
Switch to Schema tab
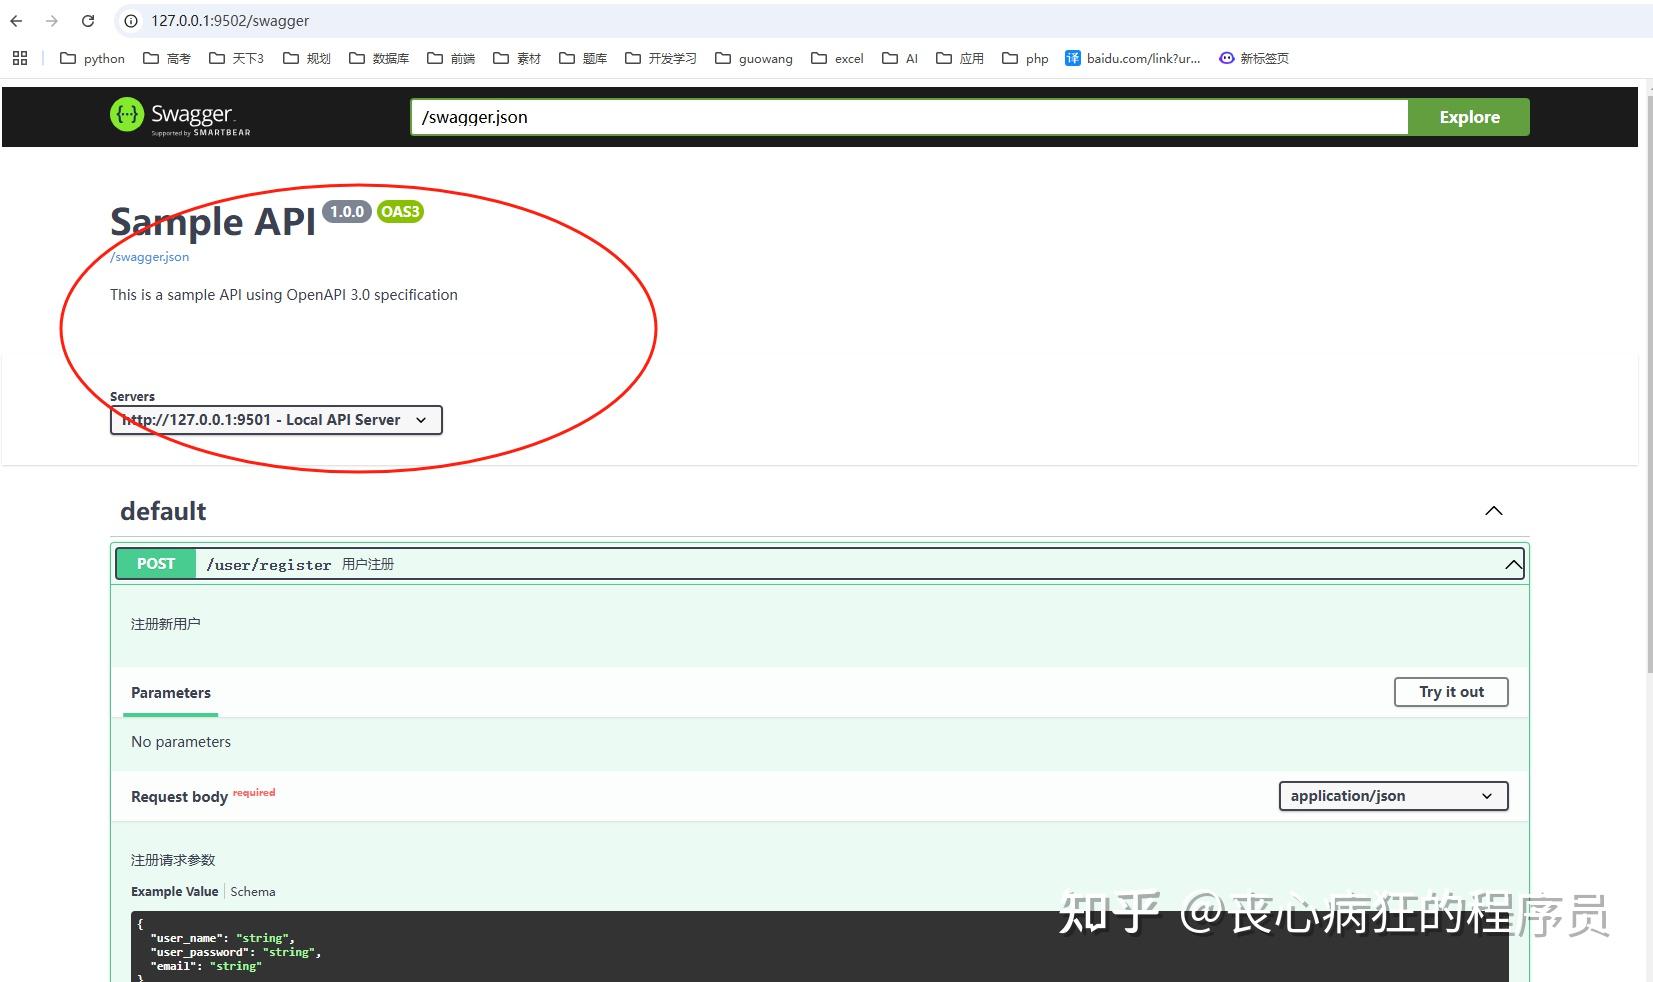coord(252,892)
